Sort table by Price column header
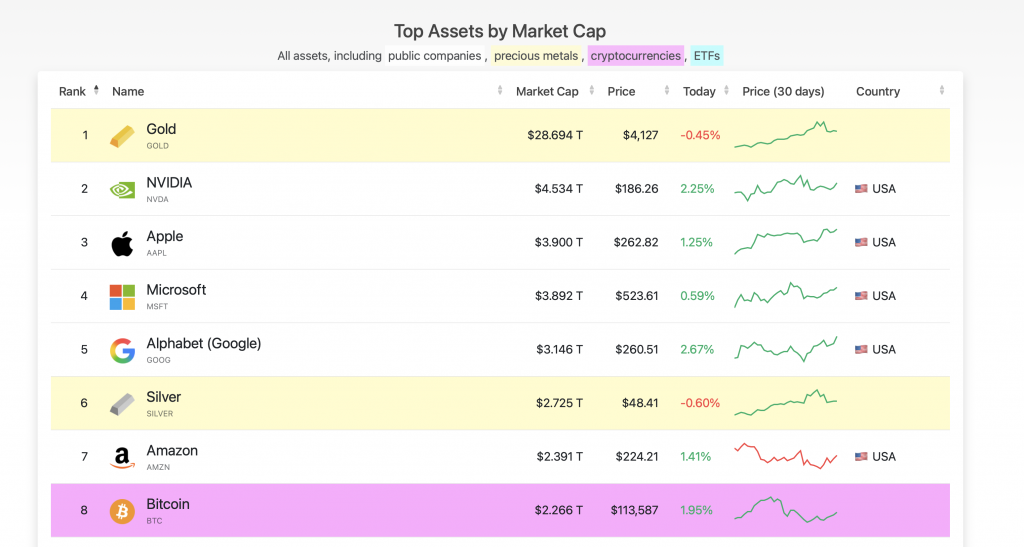This screenshot has height=547, width=1024. click(621, 91)
